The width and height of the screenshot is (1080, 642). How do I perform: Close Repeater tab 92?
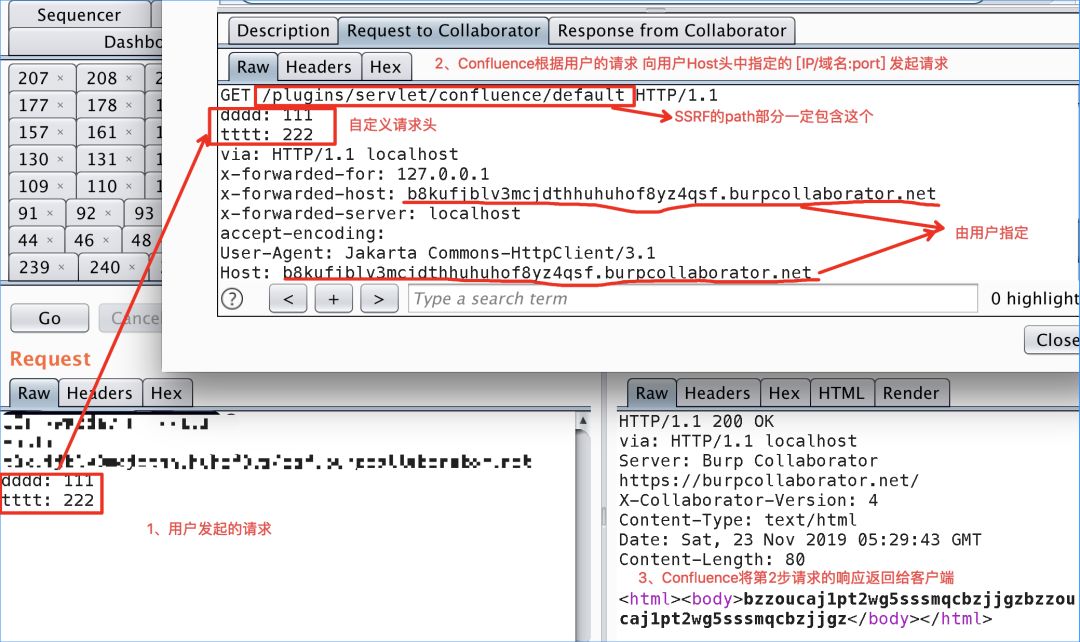(107, 214)
